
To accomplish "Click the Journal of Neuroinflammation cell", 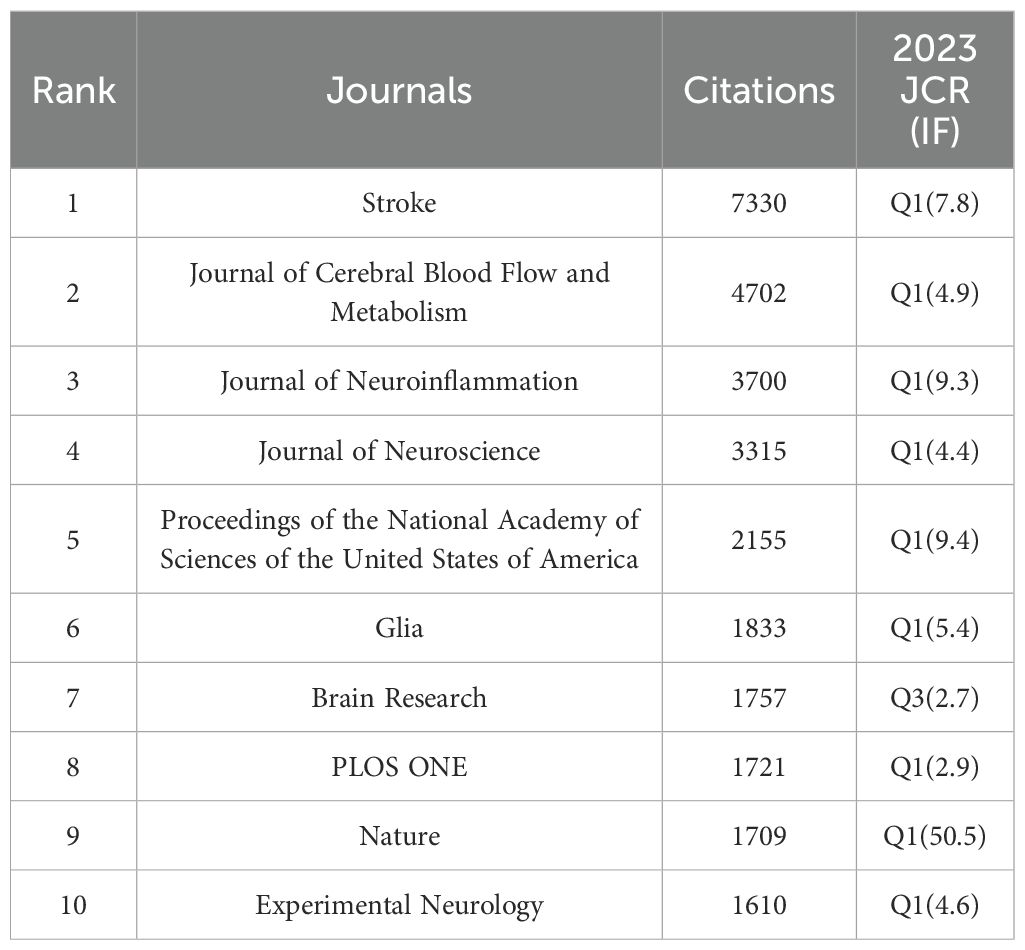I will coord(399,381).
